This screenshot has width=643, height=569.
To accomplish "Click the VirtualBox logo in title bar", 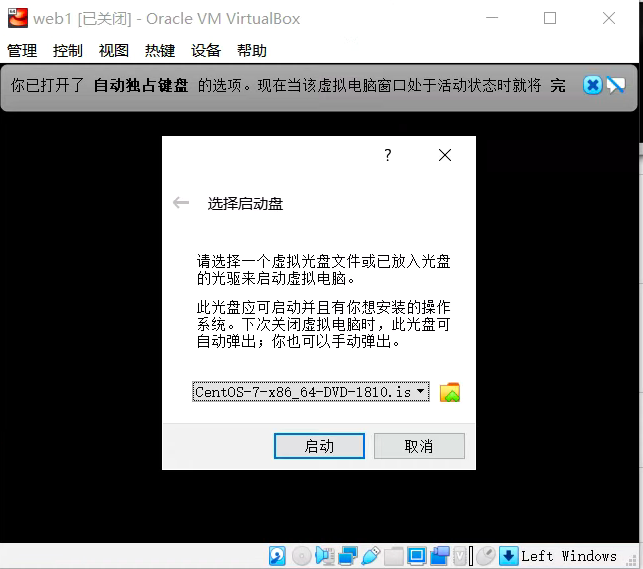I will click(18, 18).
